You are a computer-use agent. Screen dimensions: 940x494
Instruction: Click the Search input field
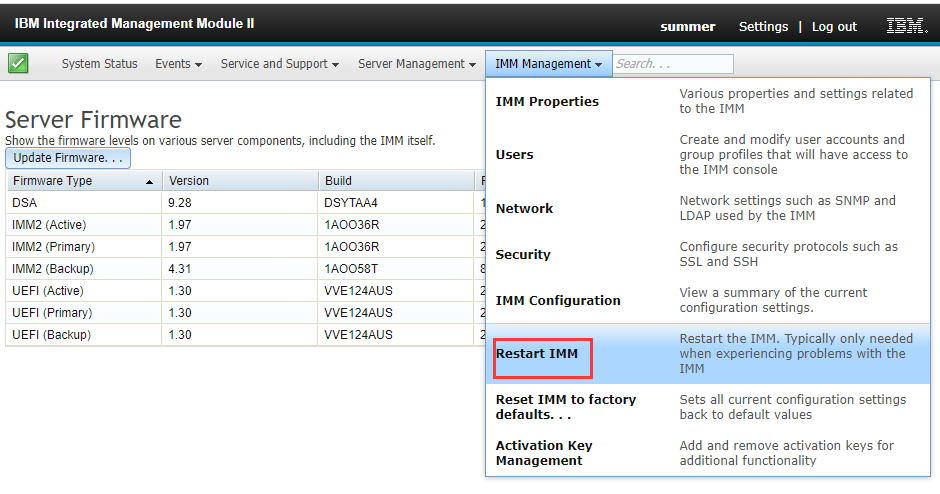pyautogui.click(x=673, y=64)
